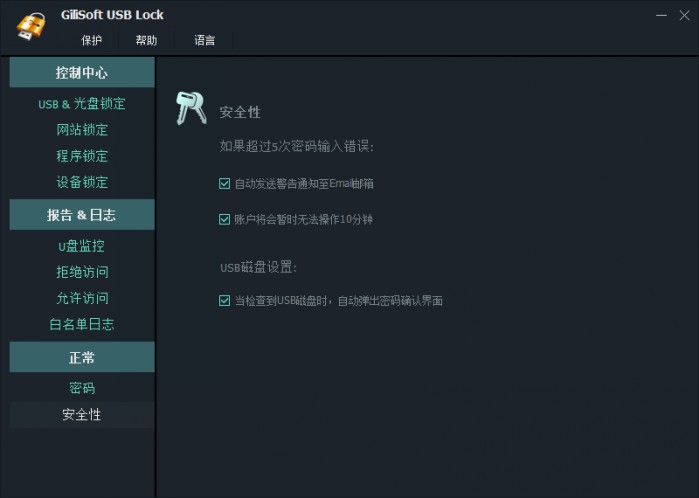Open the 保护 menu
The width and height of the screenshot is (699, 498).
(x=91, y=41)
